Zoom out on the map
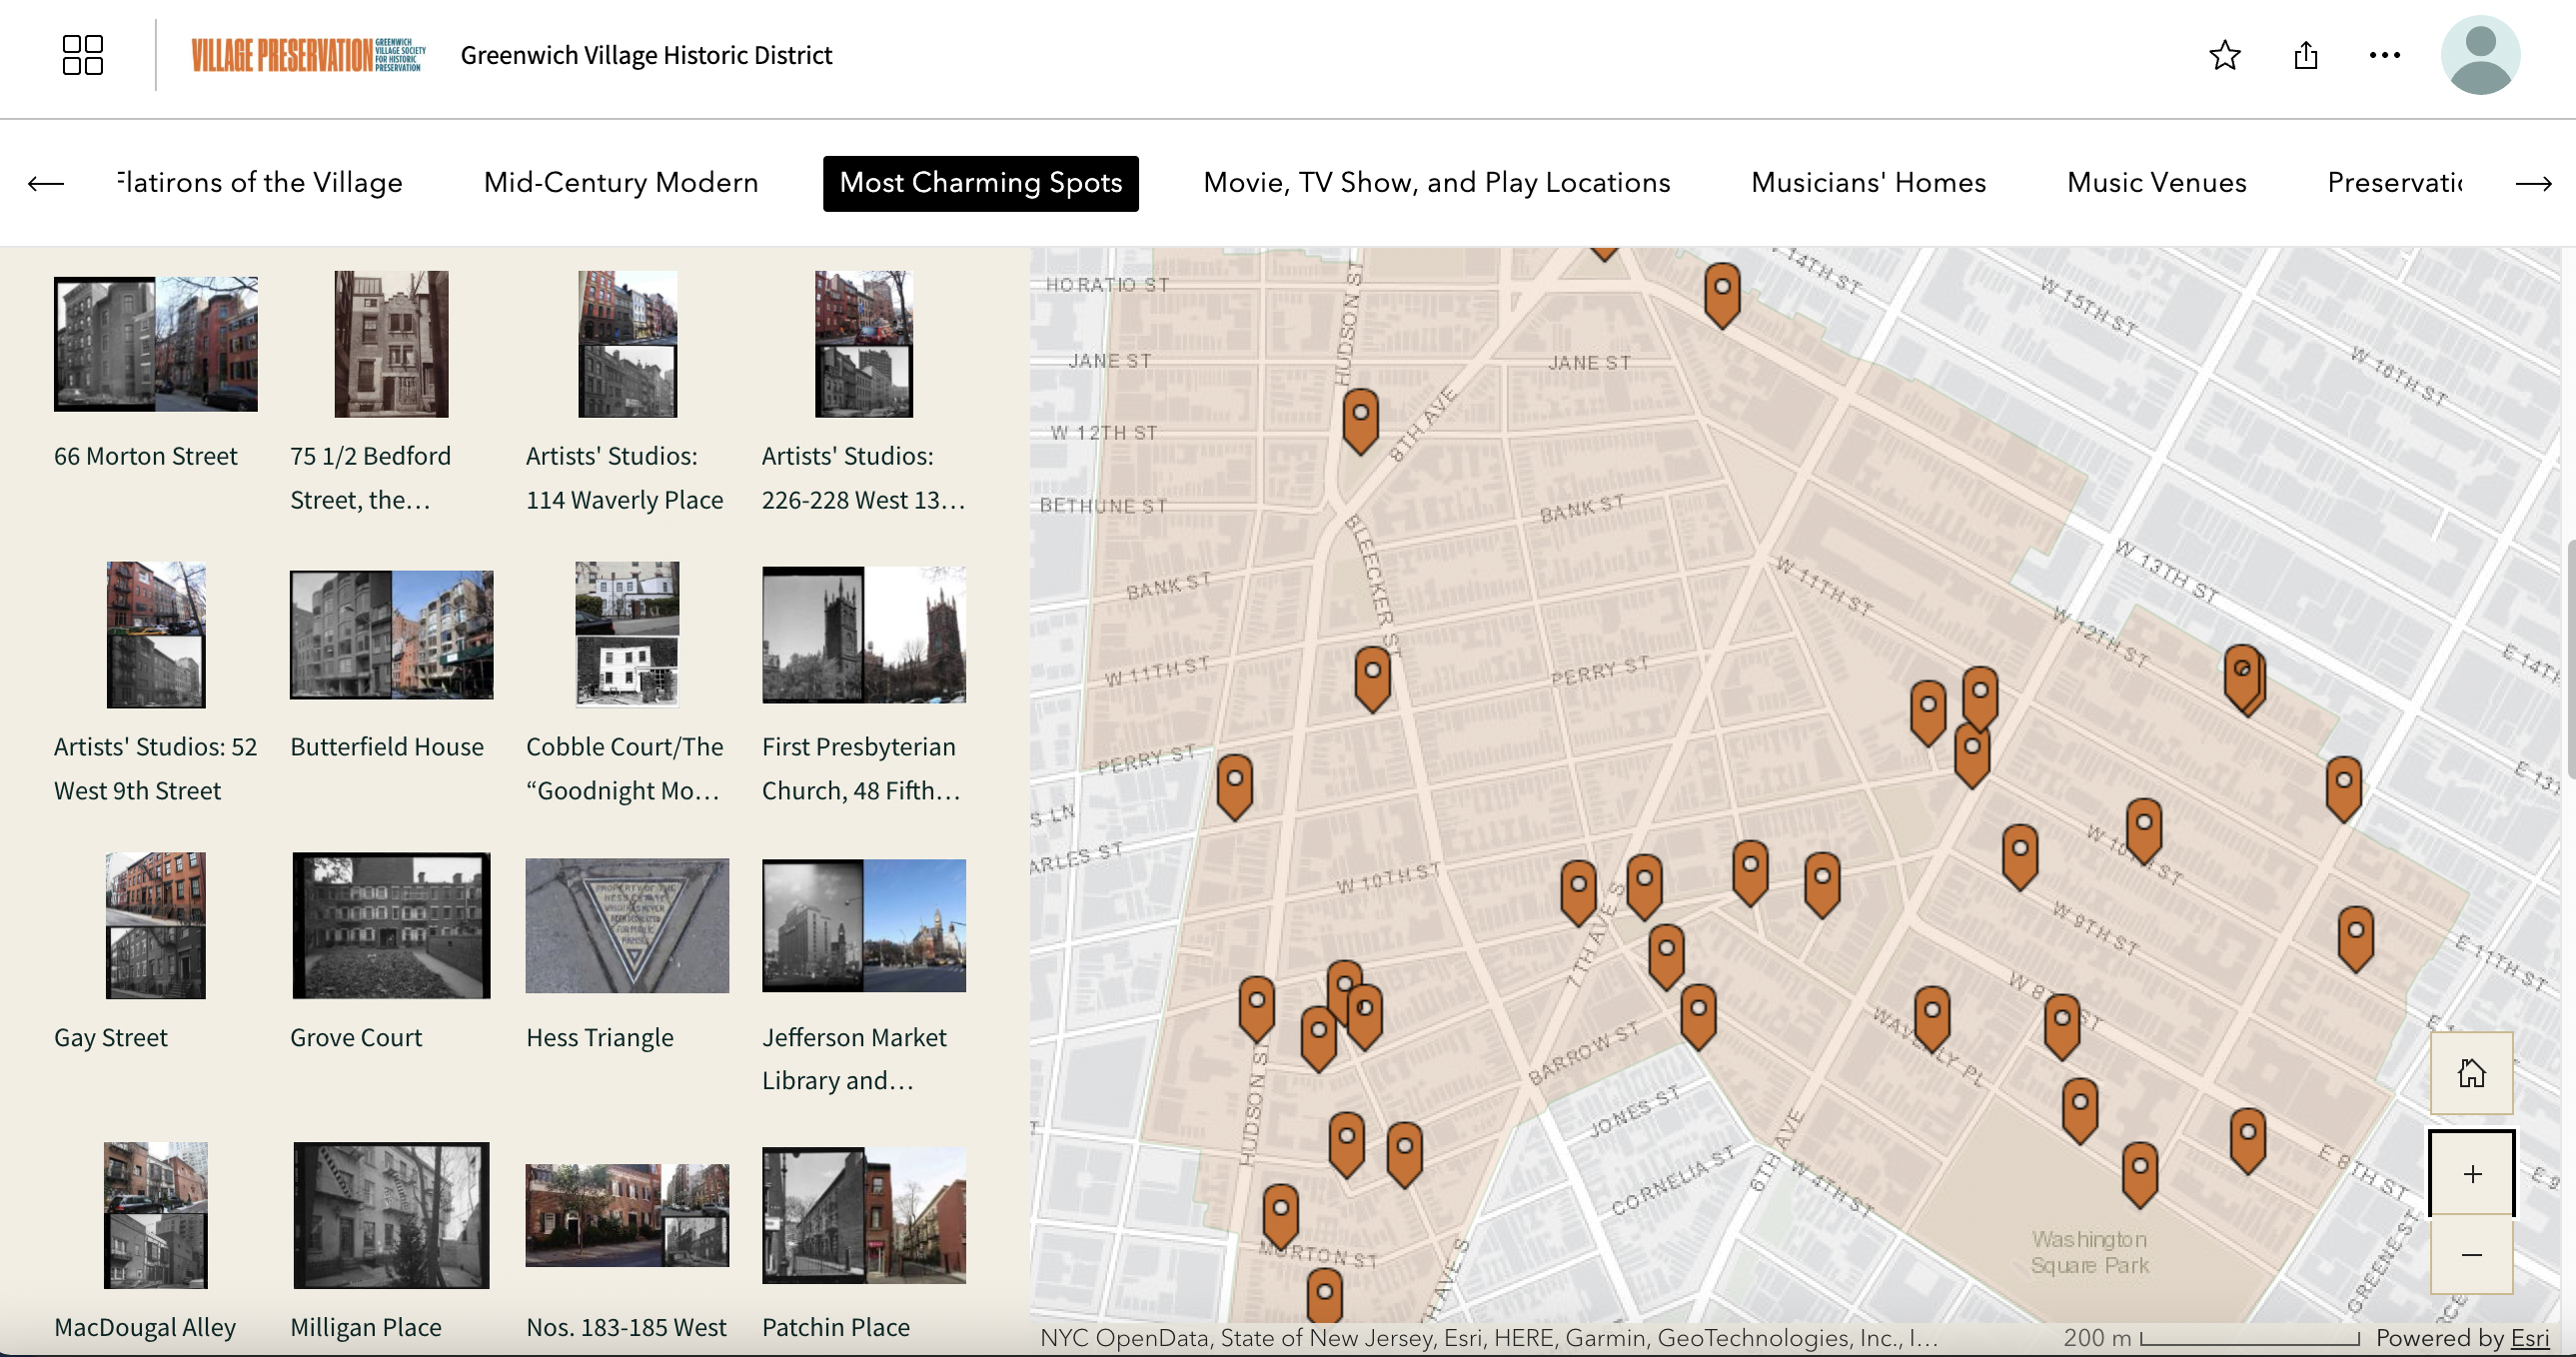 coord(2471,1254)
